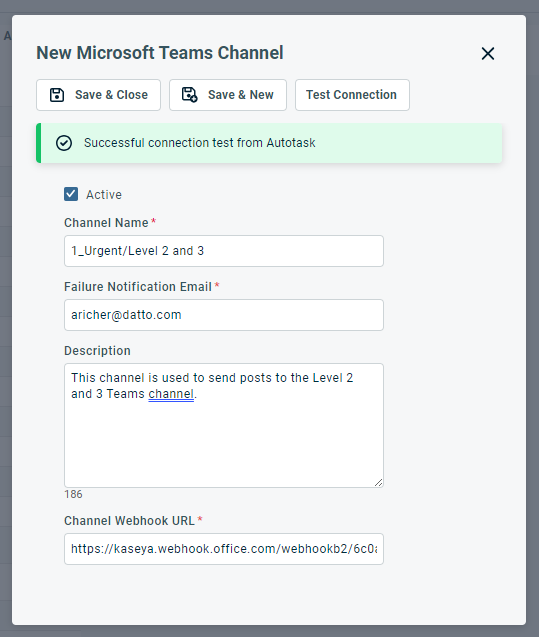Focus the Channel Name input field
The image size is (539, 637).
click(x=224, y=251)
